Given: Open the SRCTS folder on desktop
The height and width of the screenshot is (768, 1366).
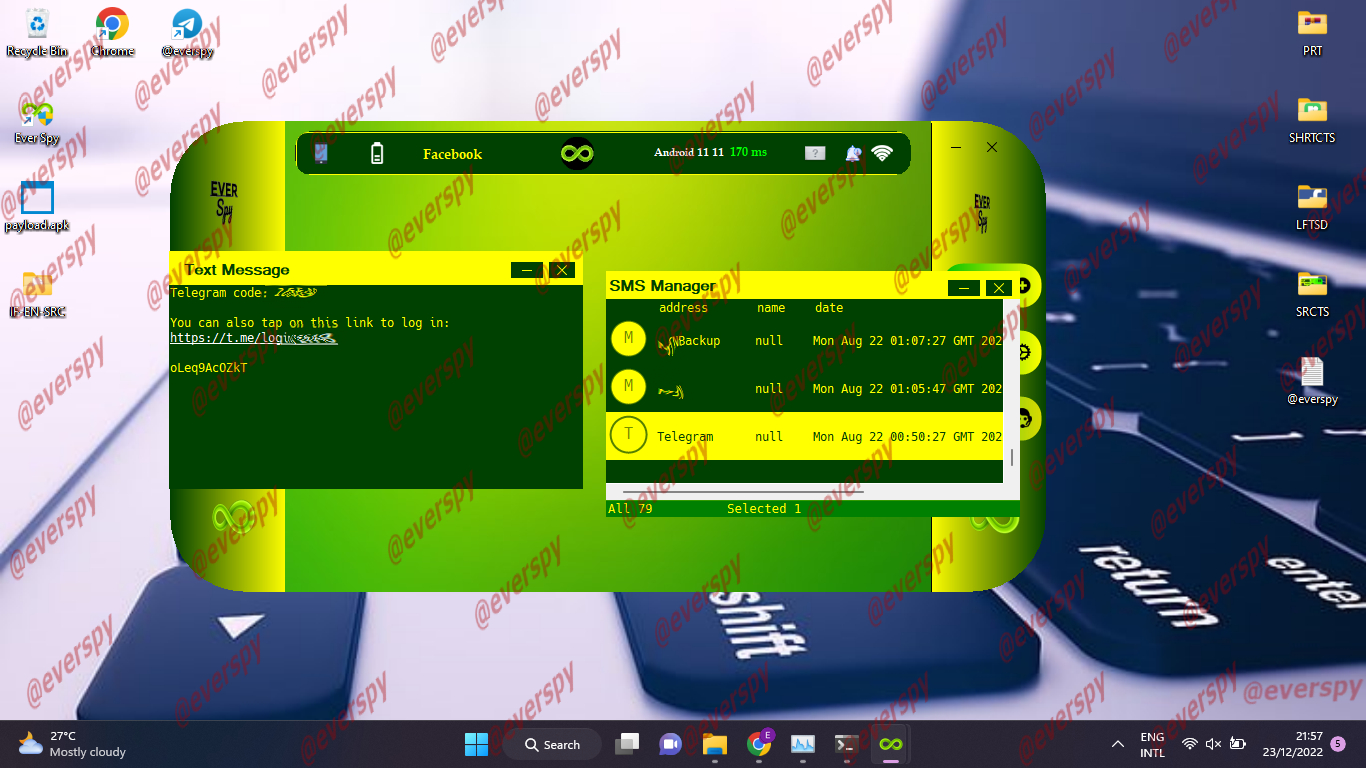Looking at the screenshot, I should pyautogui.click(x=1312, y=292).
